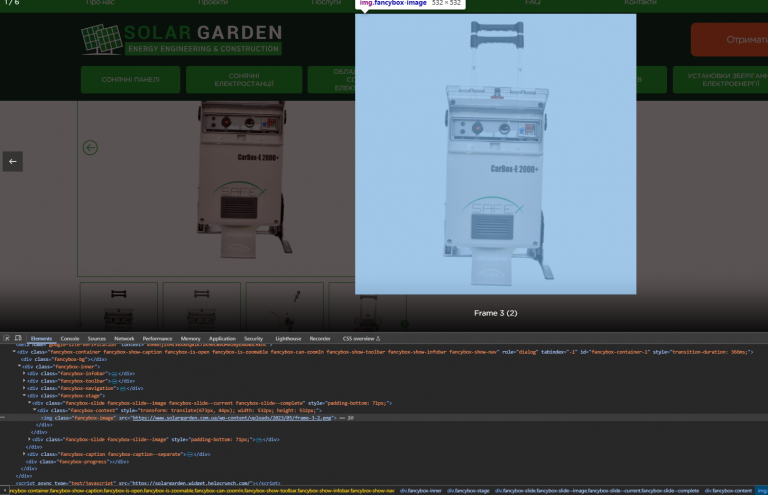Switch to the Recorder tab
The image size is (768, 495).
[x=320, y=338]
